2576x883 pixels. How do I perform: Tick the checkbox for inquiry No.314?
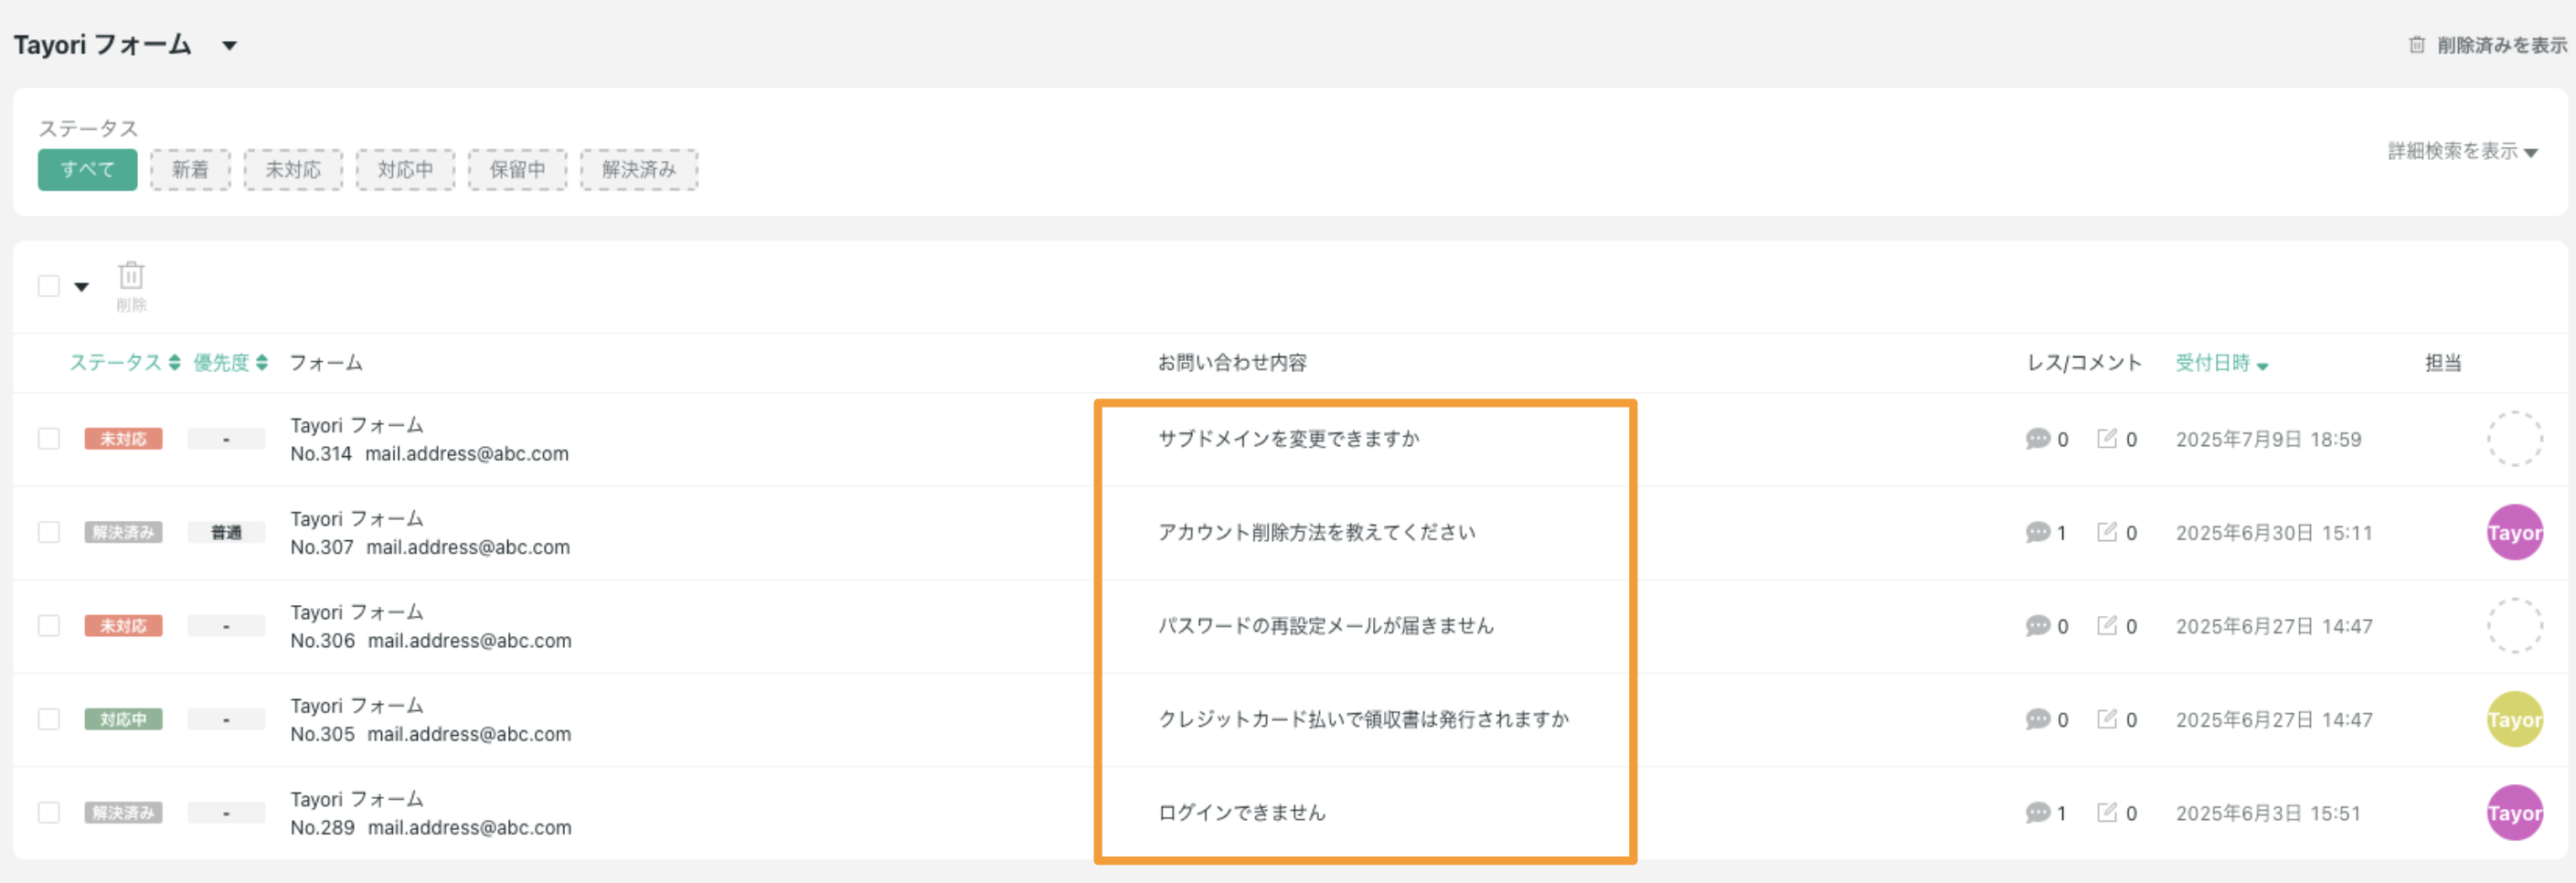(49, 439)
